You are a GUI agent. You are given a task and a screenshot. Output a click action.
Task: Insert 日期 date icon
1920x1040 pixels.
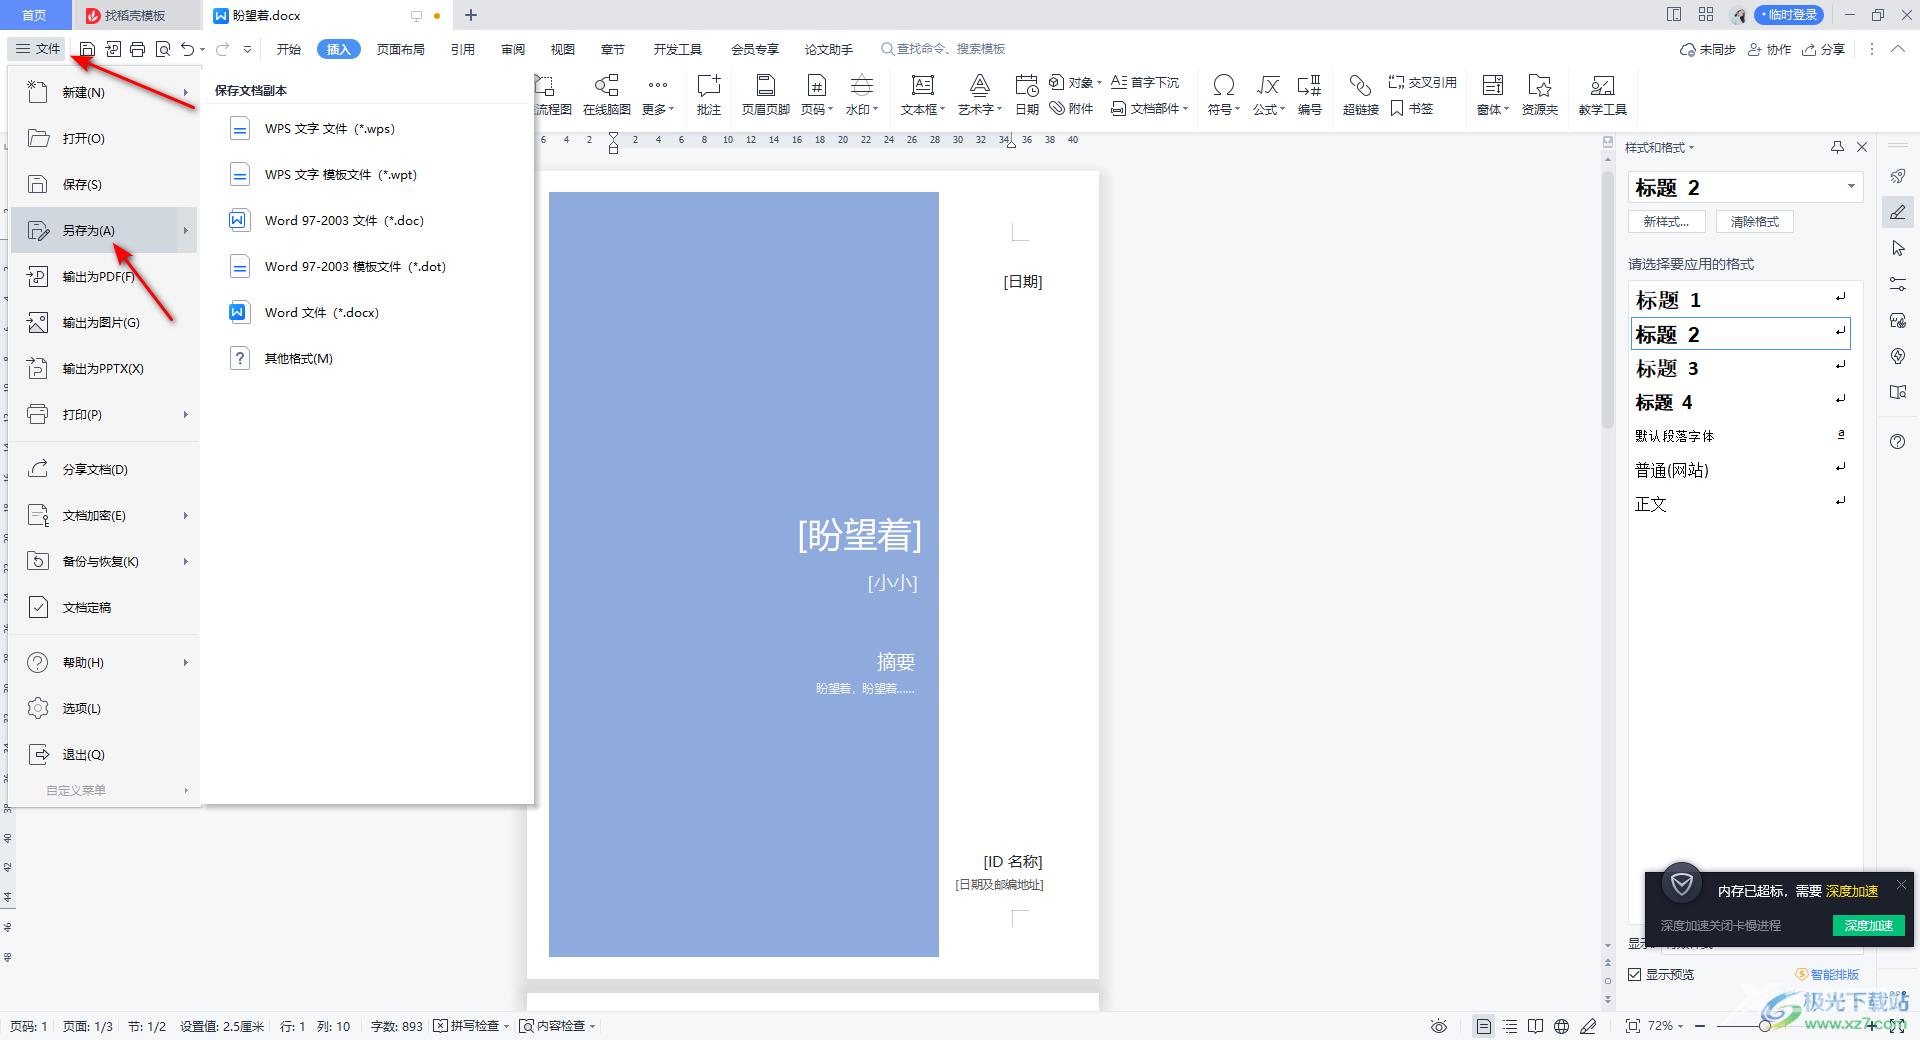[x=1027, y=95]
